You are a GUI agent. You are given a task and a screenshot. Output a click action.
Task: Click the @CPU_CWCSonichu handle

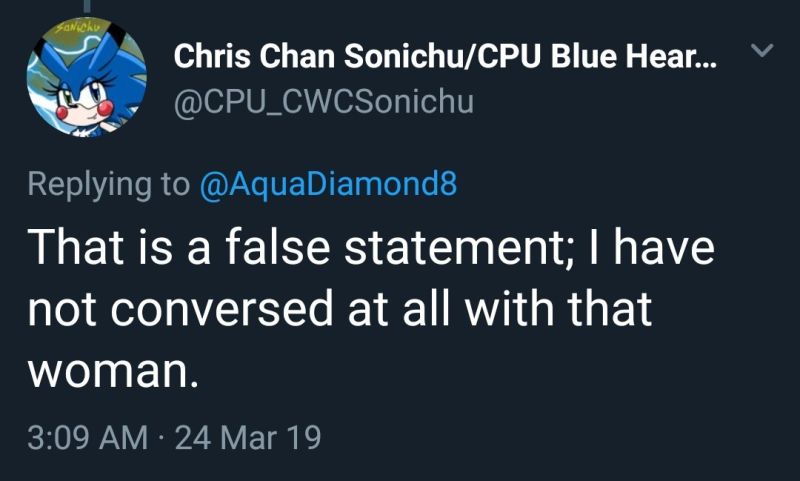point(324,102)
